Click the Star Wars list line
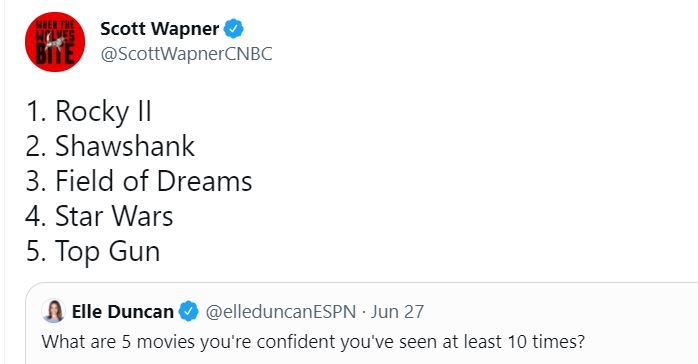The width and height of the screenshot is (698, 364). (x=99, y=216)
